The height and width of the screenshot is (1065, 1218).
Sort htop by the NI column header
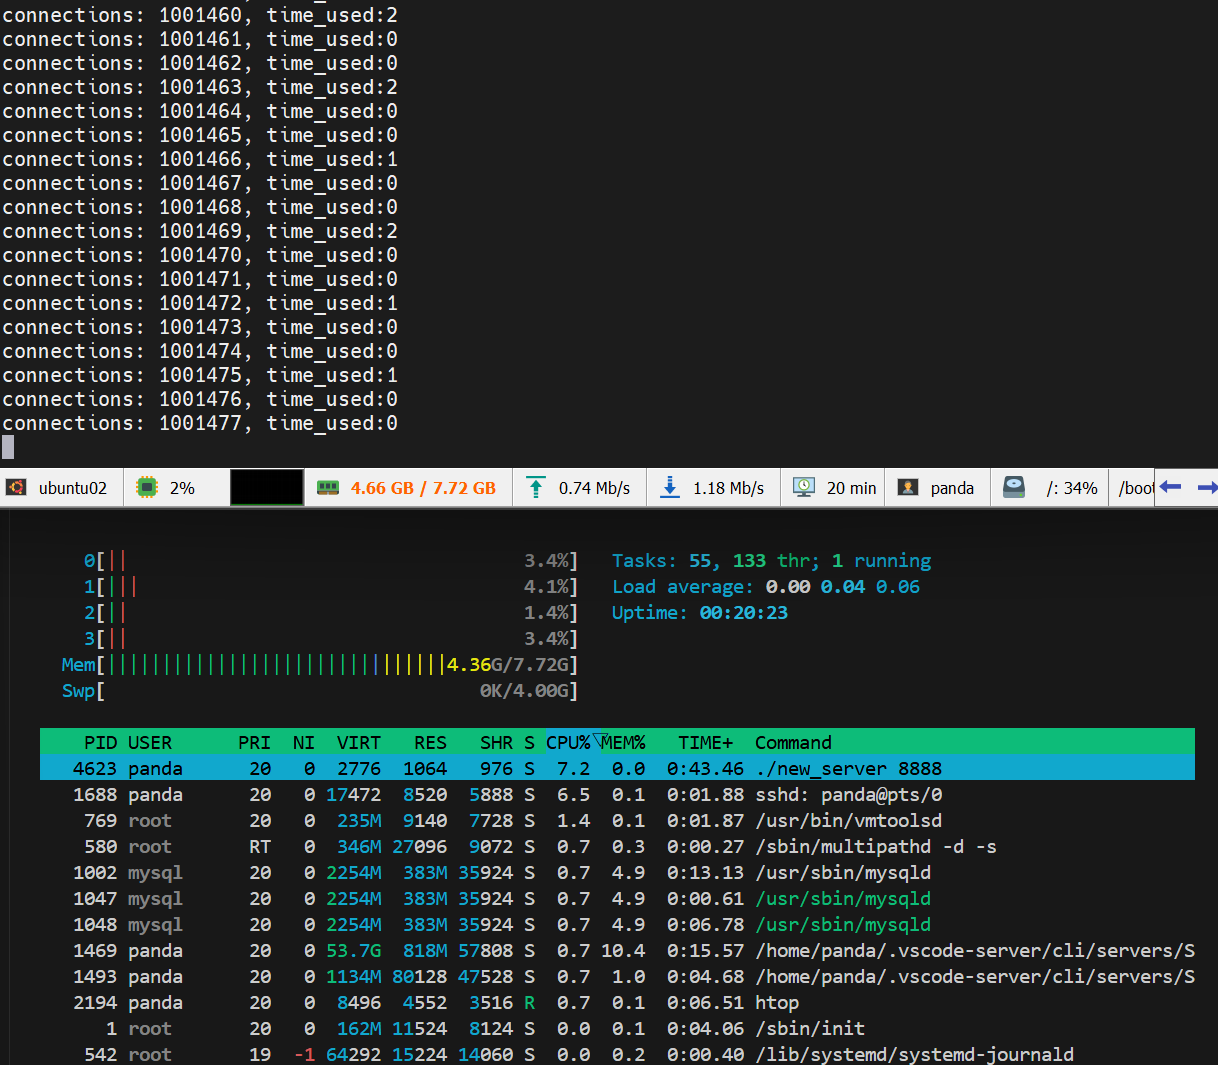[x=304, y=742]
